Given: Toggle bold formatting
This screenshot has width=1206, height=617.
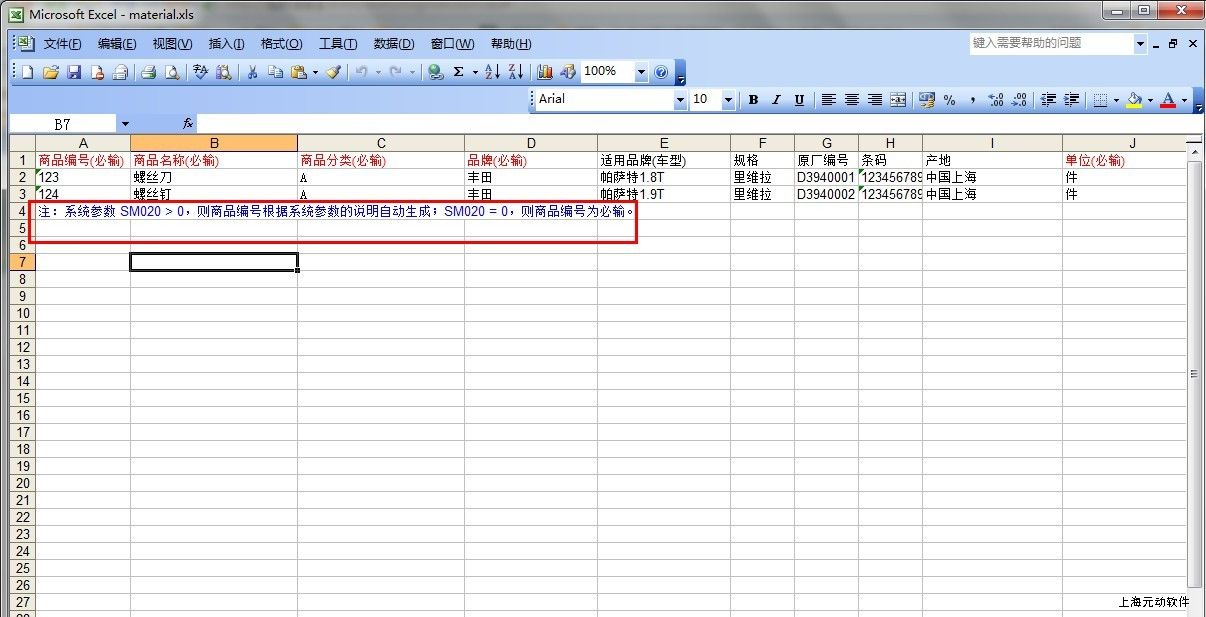Looking at the screenshot, I should pos(753,100).
